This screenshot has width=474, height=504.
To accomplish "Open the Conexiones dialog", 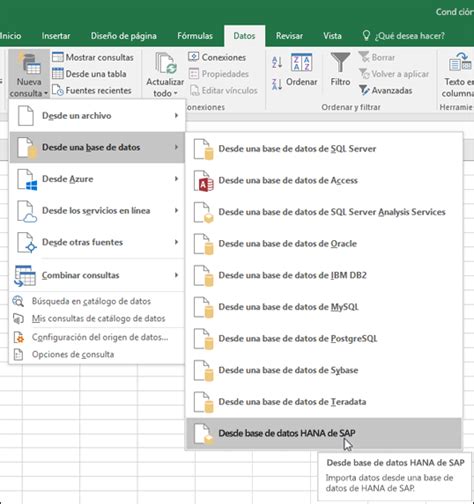I will coord(217,57).
